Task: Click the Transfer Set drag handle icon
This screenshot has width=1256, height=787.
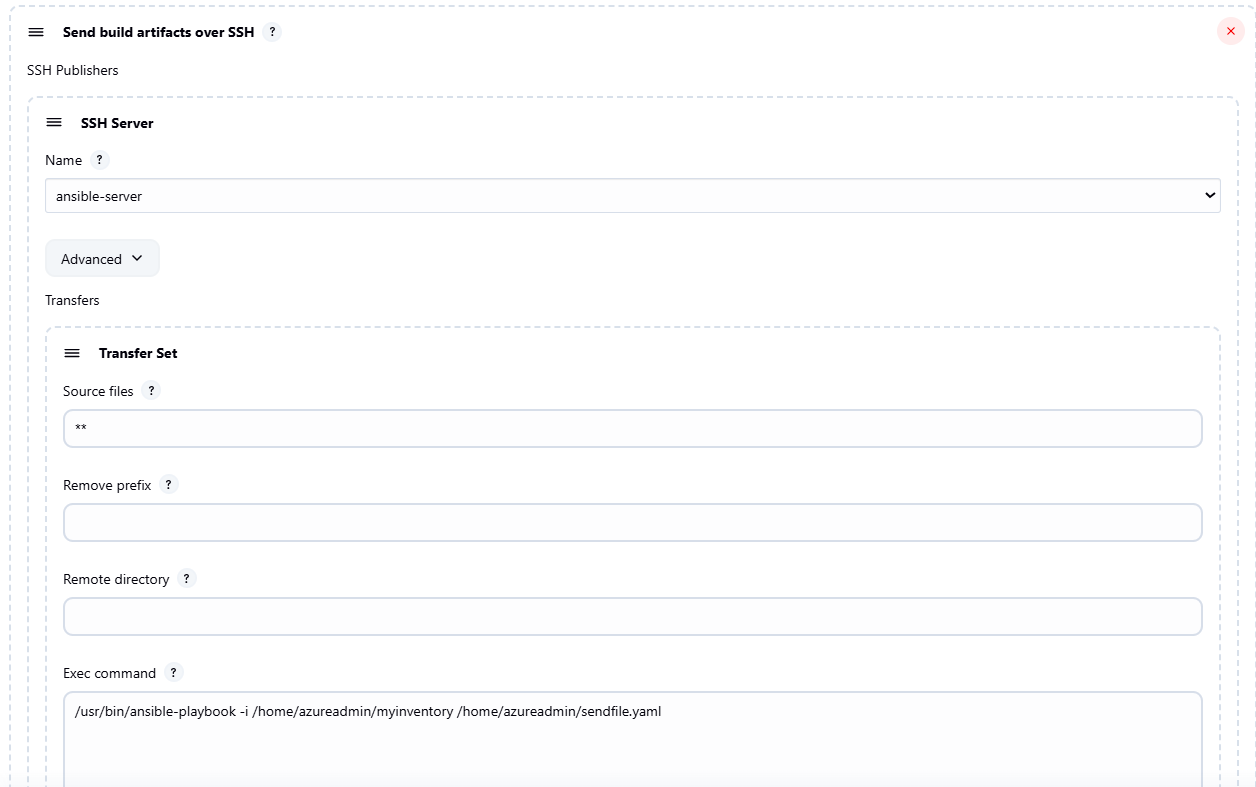Action: click(x=72, y=353)
